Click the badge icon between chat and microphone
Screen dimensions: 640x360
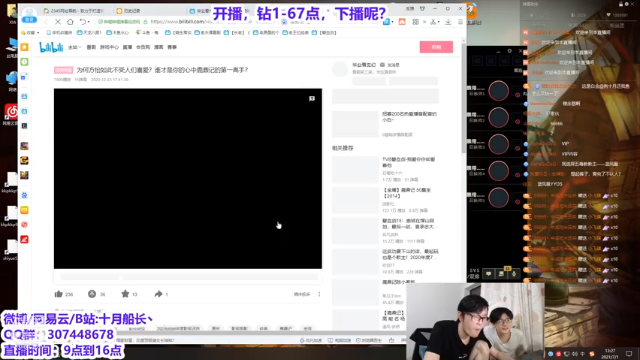(502, 273)
